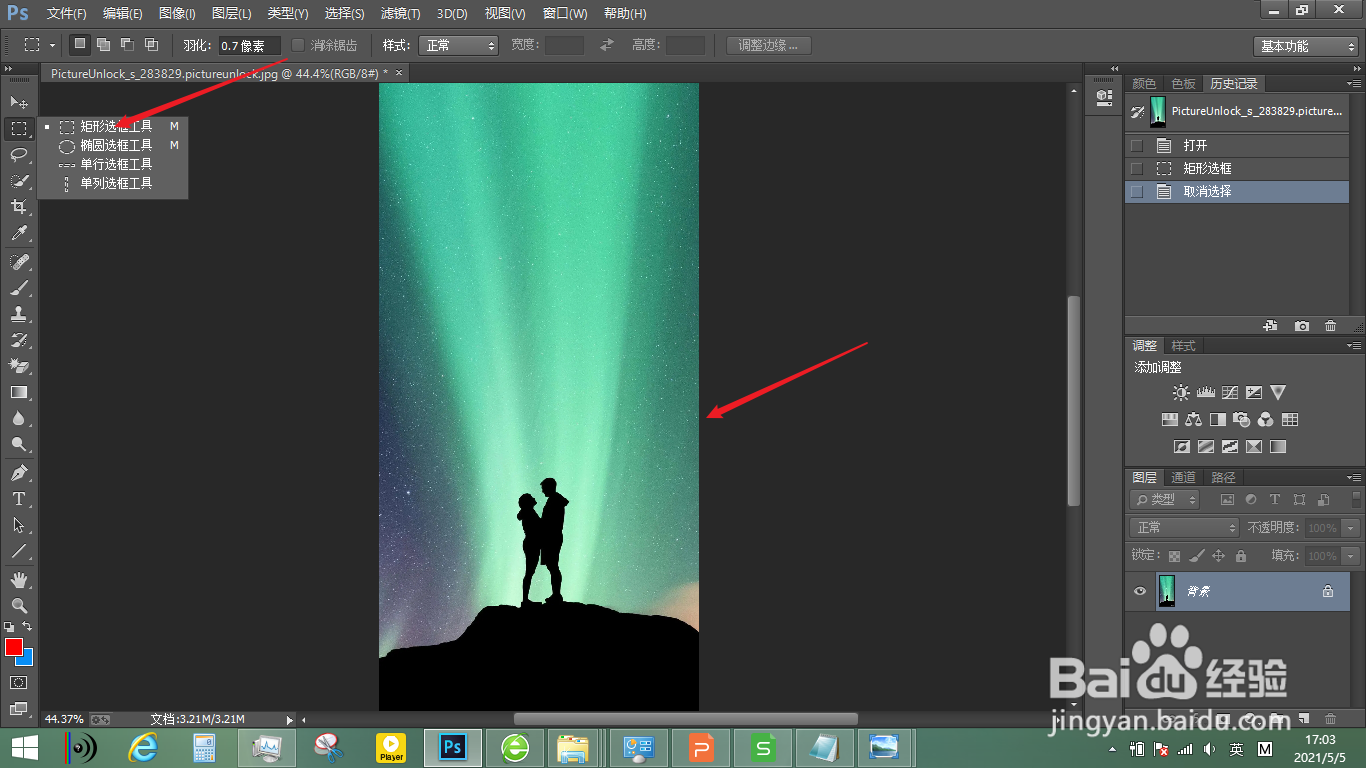
Task: Select the Move tool
Action: coord(19,102)
